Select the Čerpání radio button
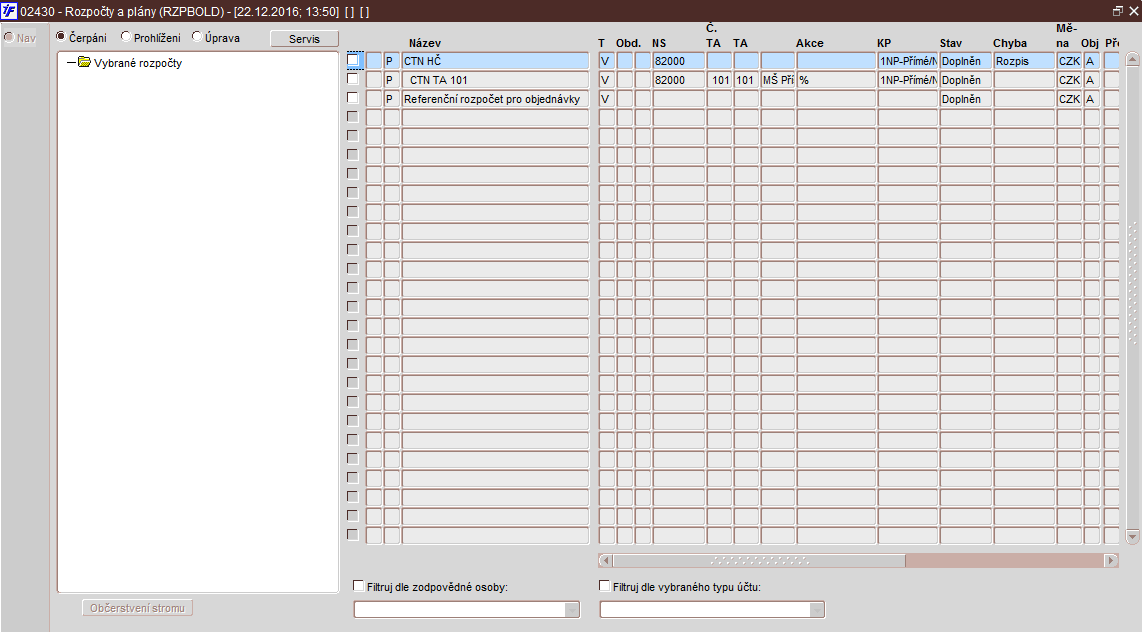This screenshot has width=1142, height=632. [x=61, y=36]
